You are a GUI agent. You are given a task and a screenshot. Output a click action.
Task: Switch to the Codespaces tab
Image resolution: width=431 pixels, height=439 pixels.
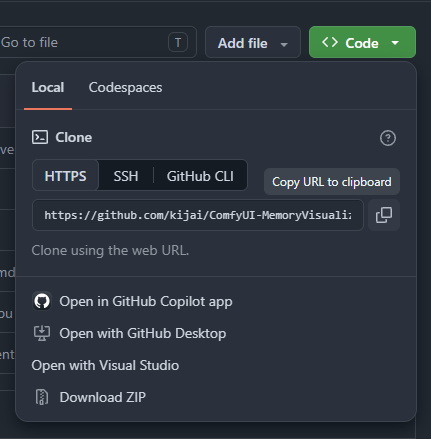(125, 88)
